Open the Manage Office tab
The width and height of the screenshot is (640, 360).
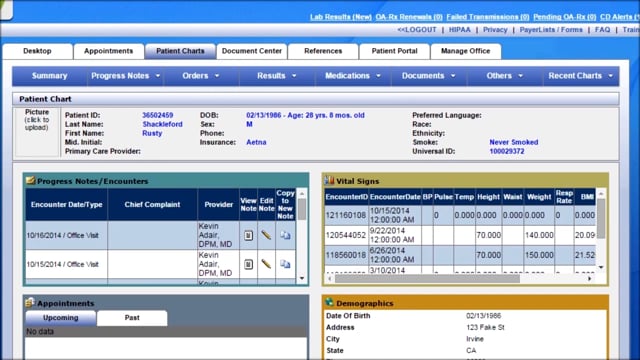coord(466,51)
